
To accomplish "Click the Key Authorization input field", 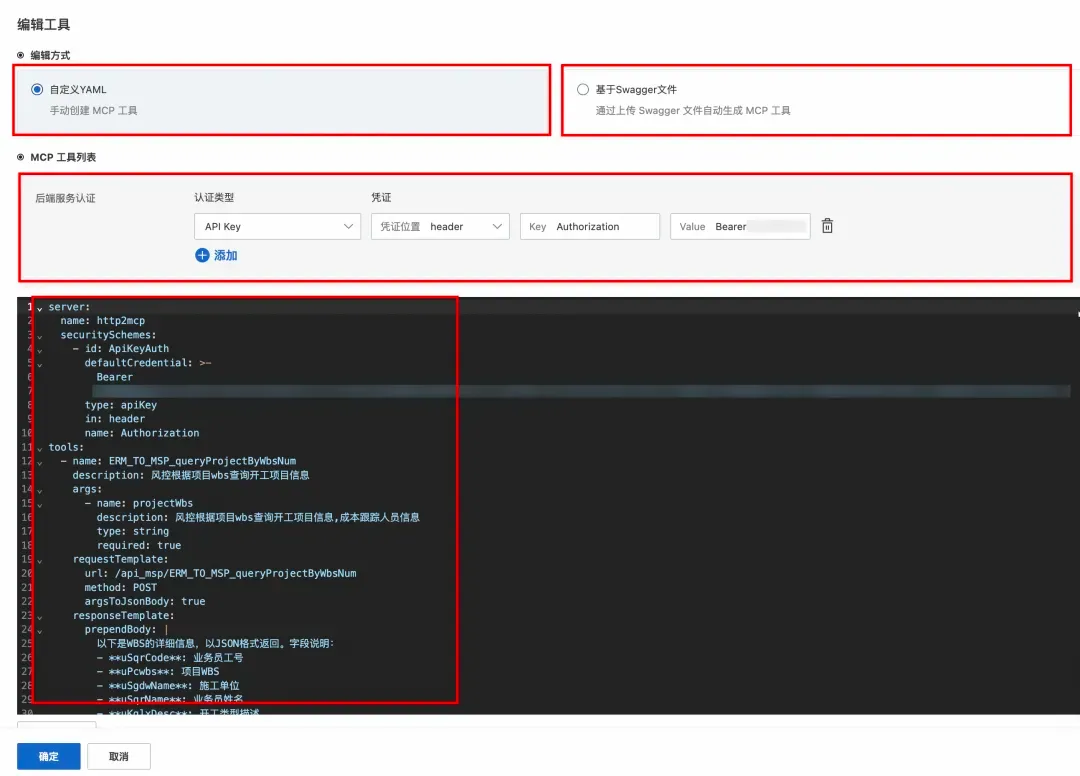I will click(x=590, y=227).
